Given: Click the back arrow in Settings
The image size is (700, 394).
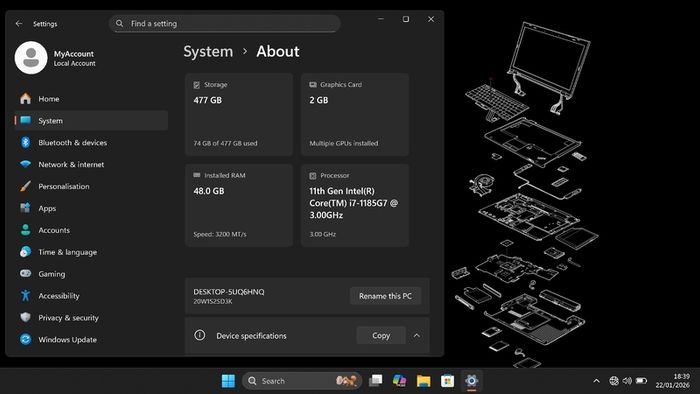Looking at the screenshot, I should click(19, 24).
